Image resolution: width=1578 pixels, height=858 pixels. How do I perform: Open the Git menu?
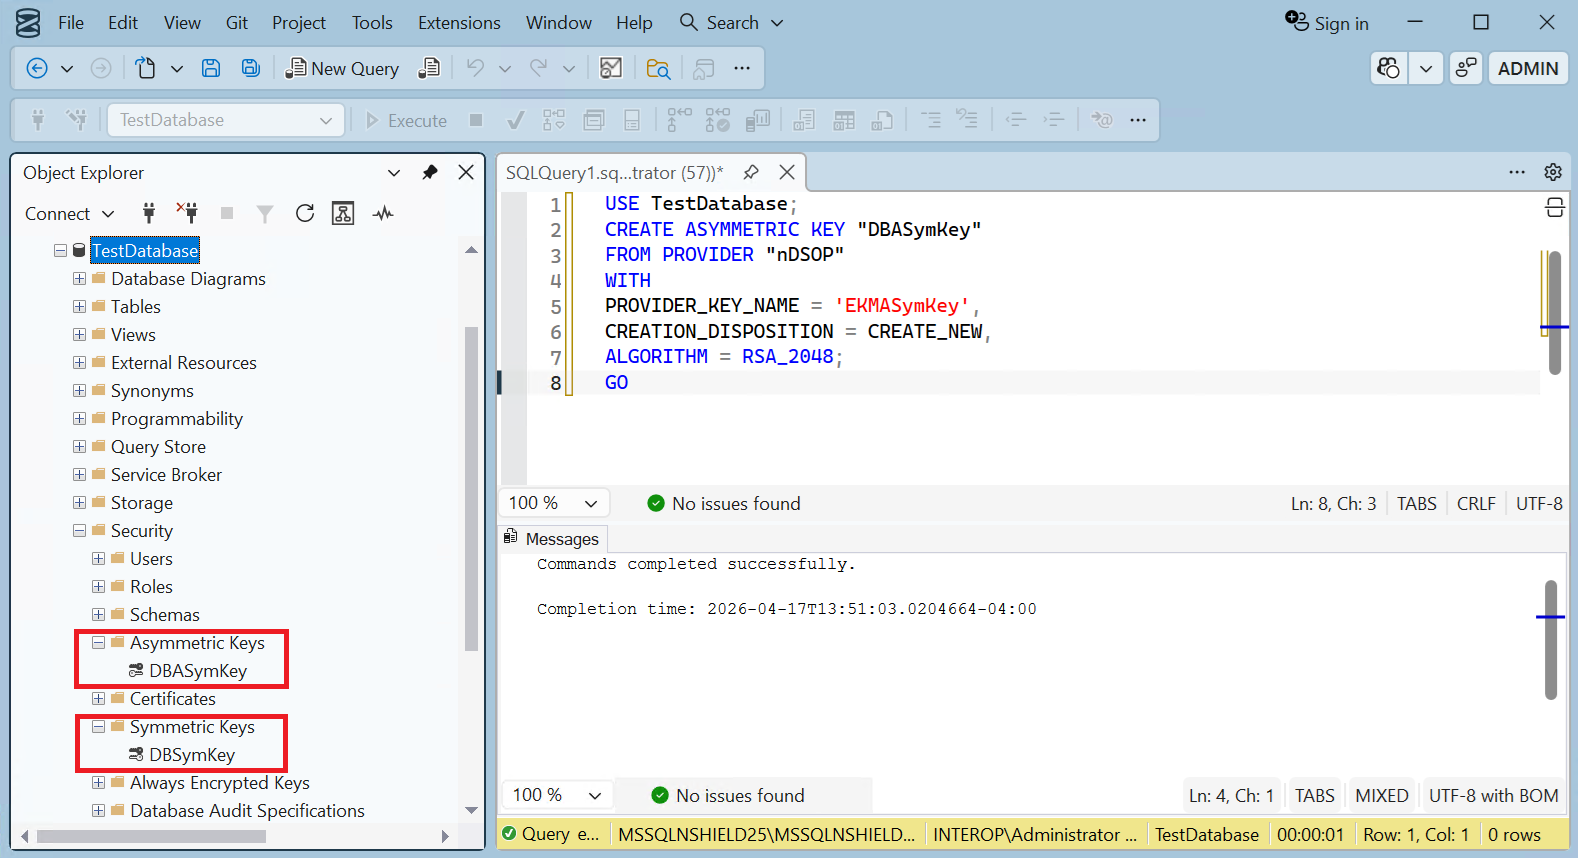pyautogui.click(x=237, y=22)
